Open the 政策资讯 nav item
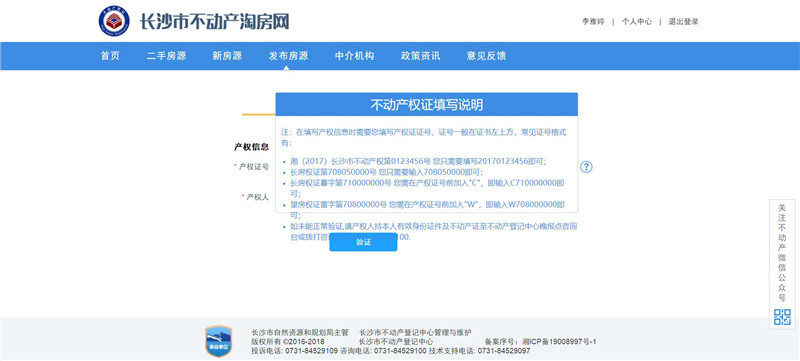This screenshot has height=361, width=800. (x=420, y=56)
